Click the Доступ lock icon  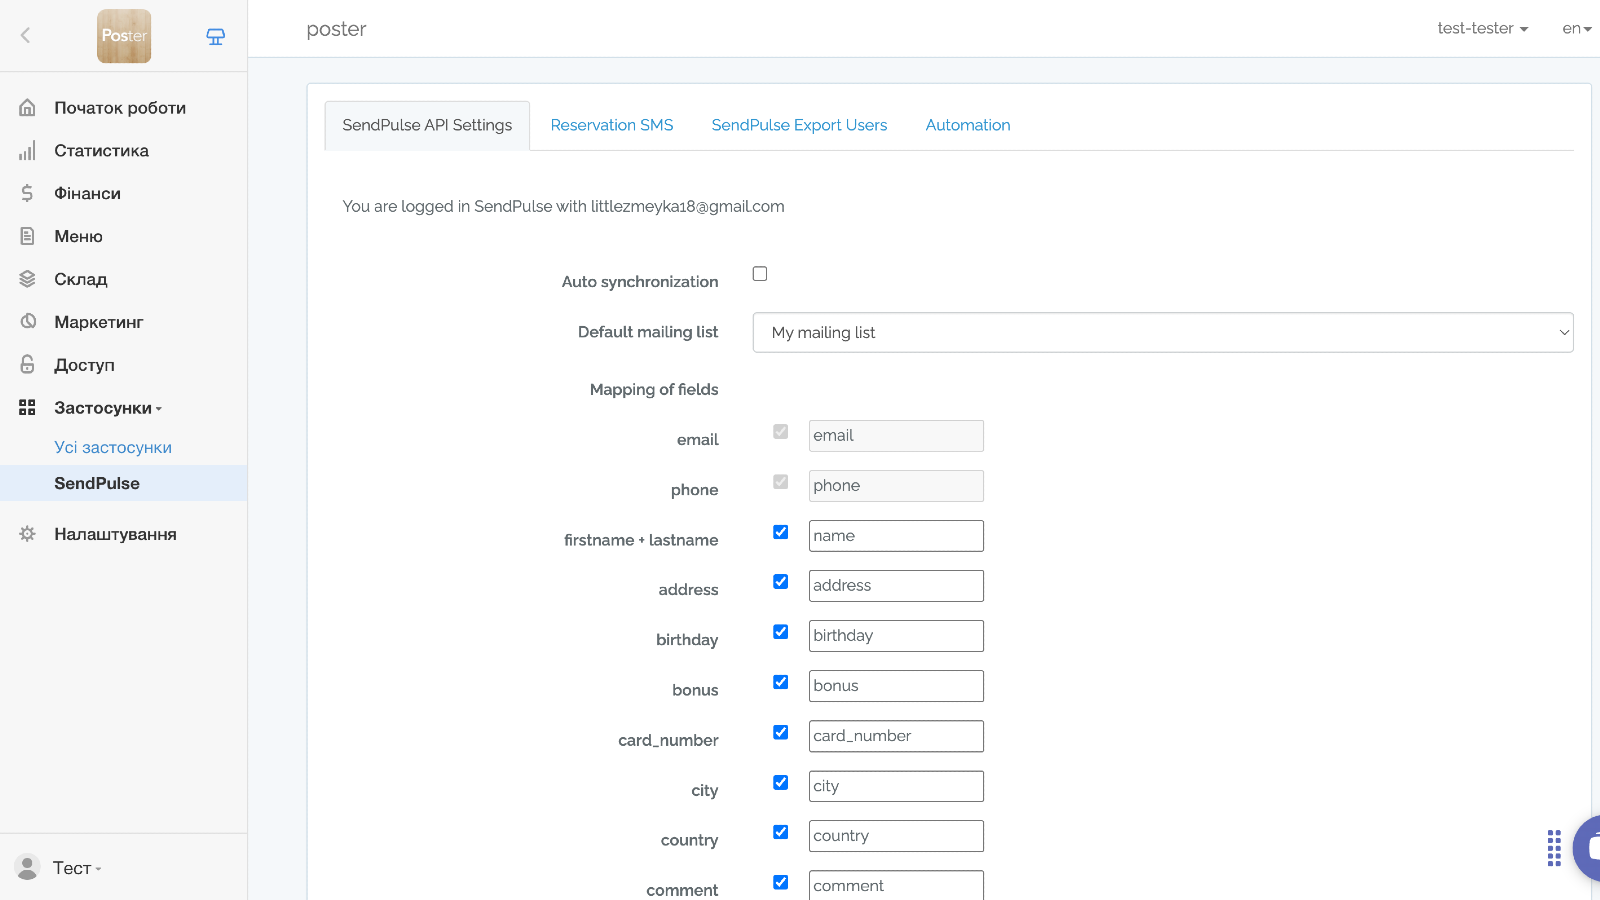pyautogui.click(x=27, y=365)
